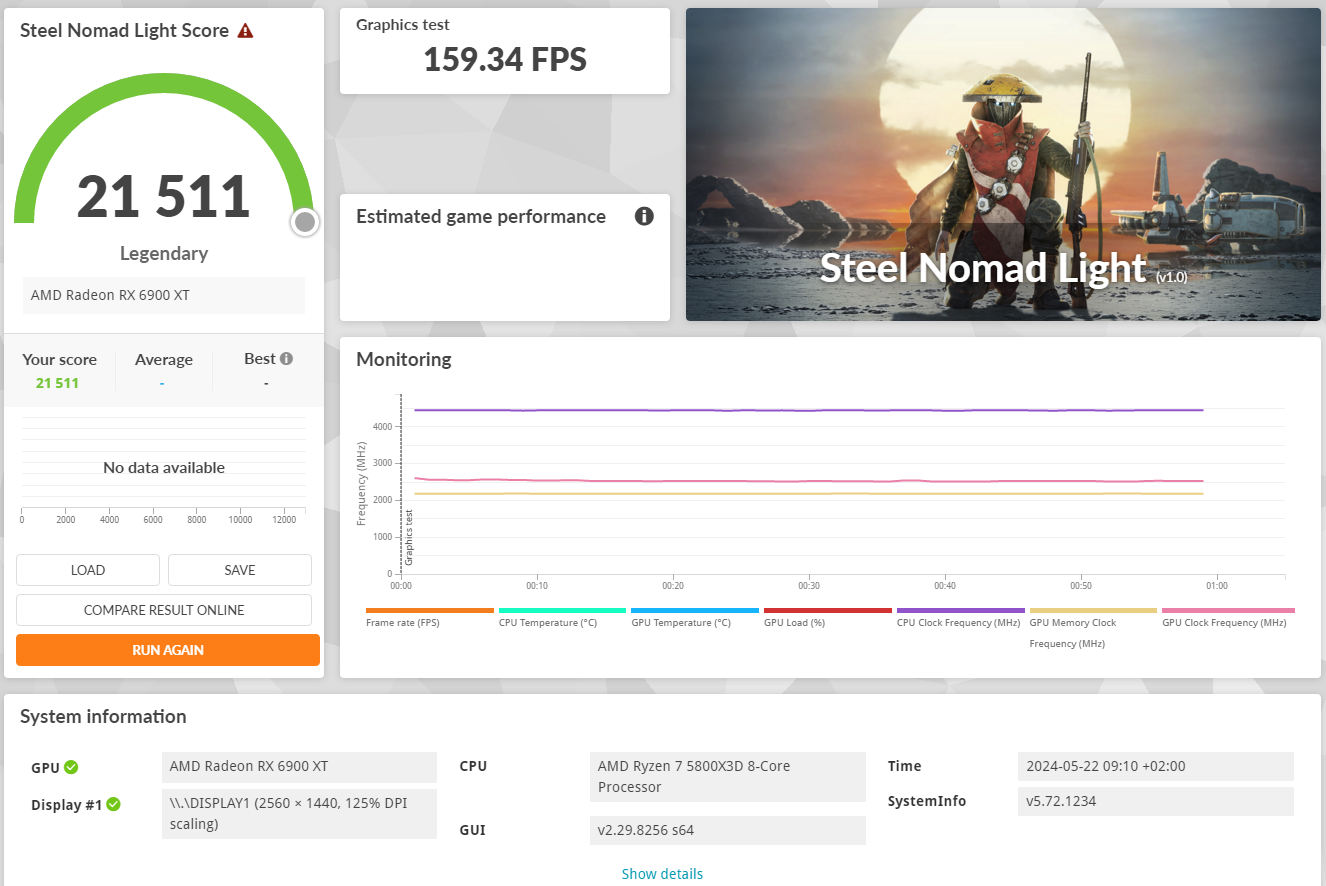Open the Show details link
The width and height of the screenshot is (1326, 886).
click(662, 874)
